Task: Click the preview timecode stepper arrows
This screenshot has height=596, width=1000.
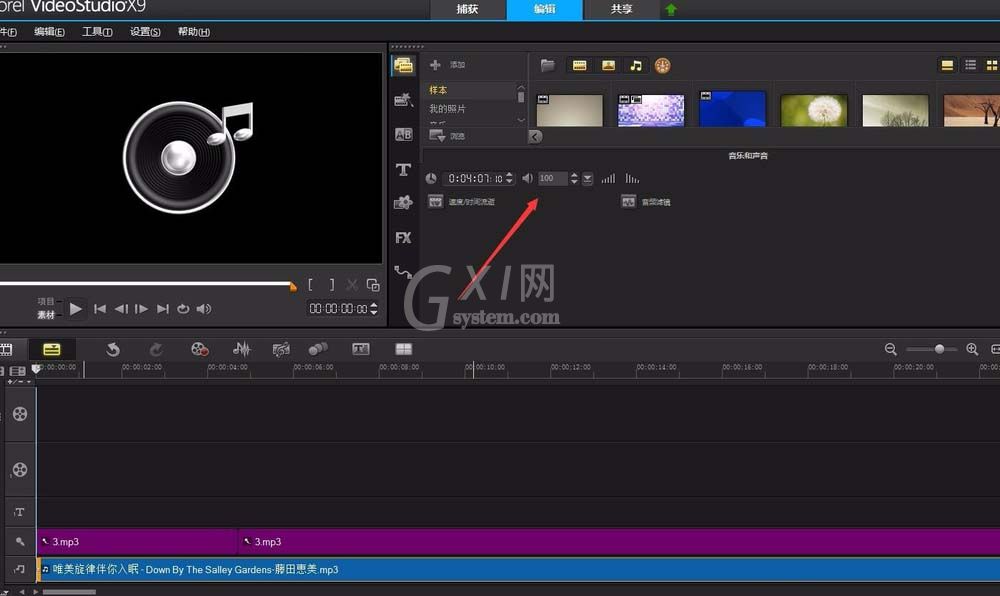Action: point(374,309)
